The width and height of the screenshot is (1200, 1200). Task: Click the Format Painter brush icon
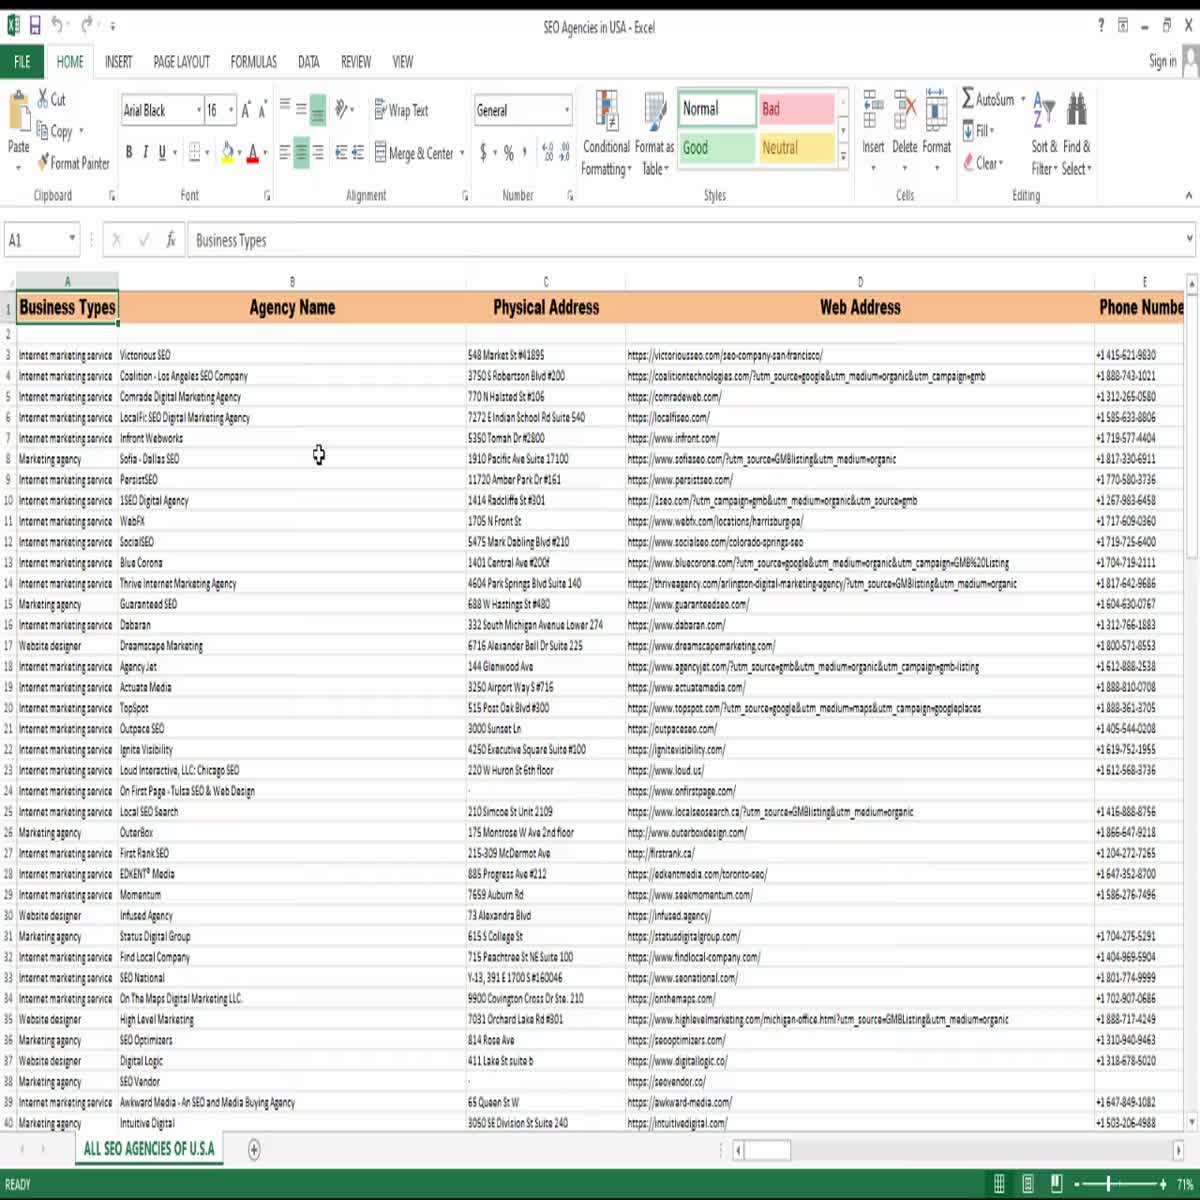tap(43, 163)
